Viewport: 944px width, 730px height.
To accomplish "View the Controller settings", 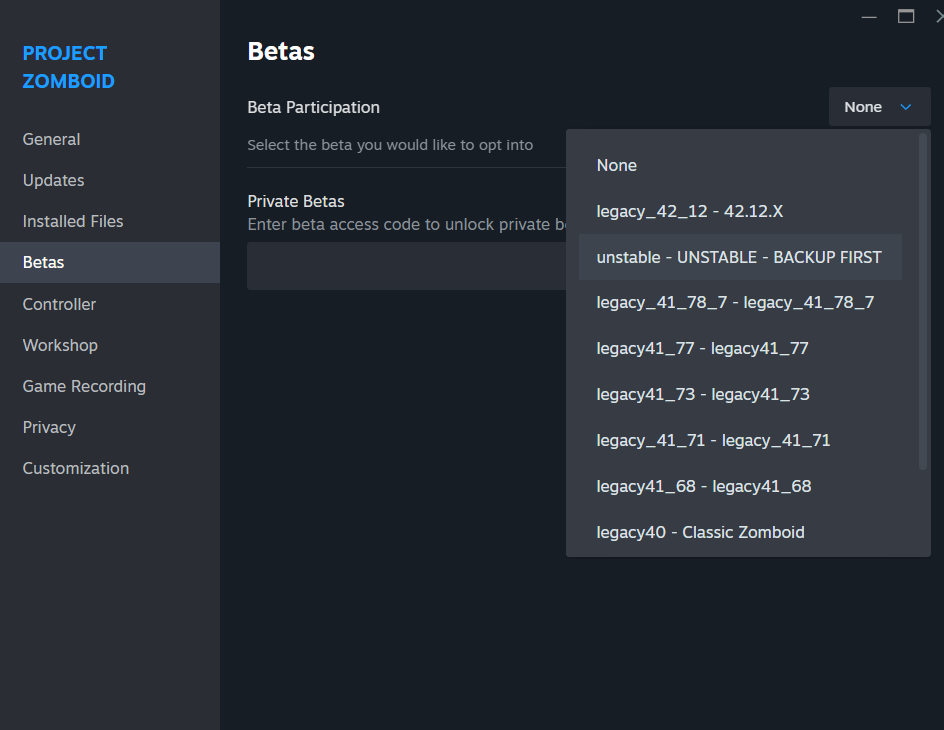I will 60,304.
